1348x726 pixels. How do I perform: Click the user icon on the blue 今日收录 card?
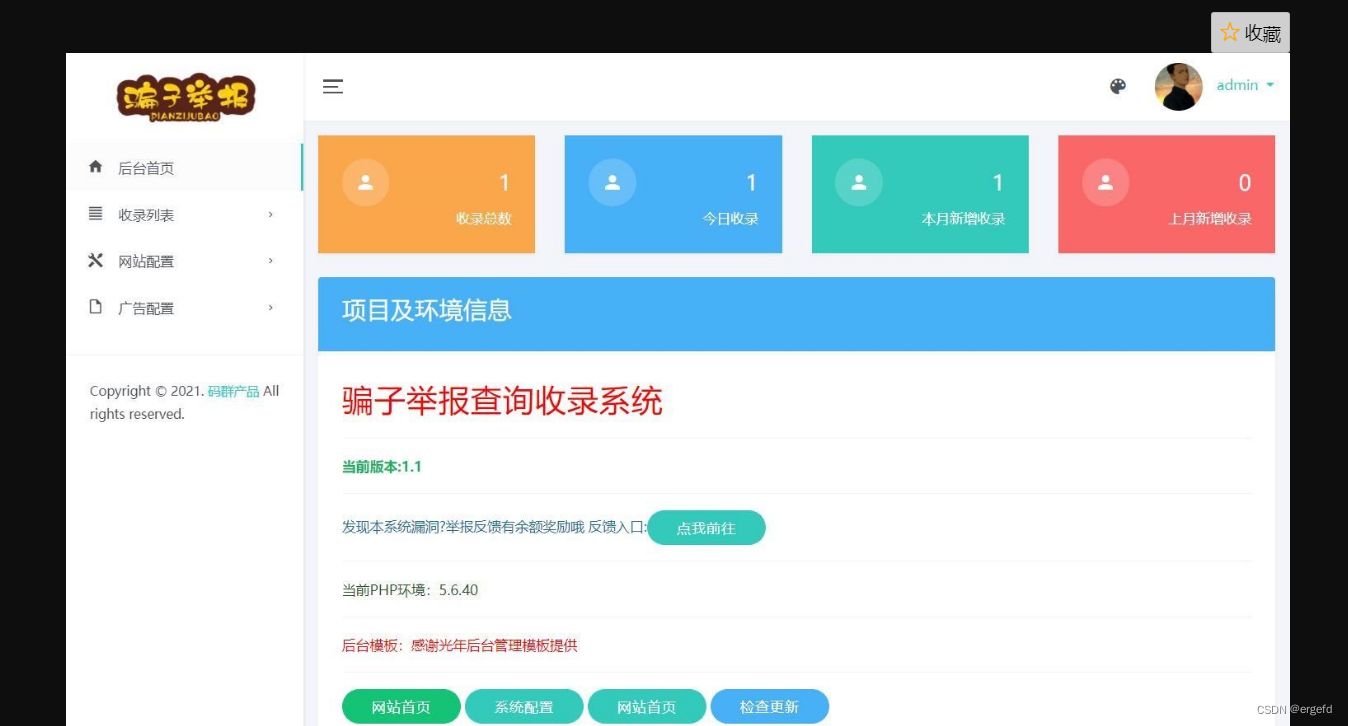coord(612,182)
